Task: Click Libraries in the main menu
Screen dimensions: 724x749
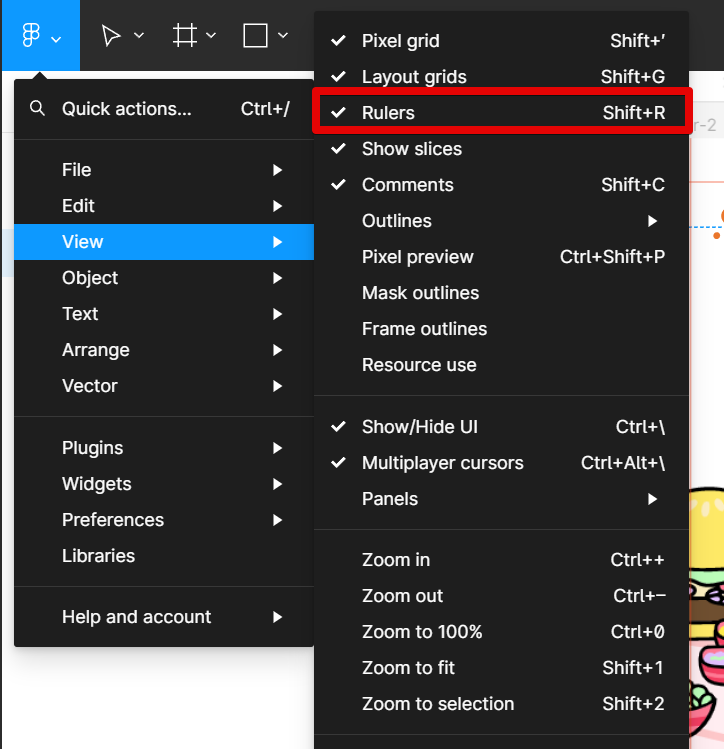Action: pos(98,556)
